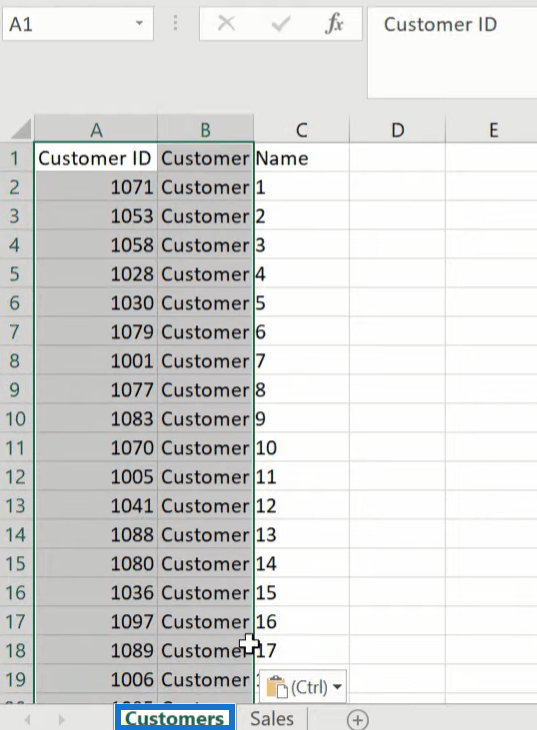537x730 pixels.
Task: Click the Enter checkmark icon in formula bar
Action: [281, 24]
